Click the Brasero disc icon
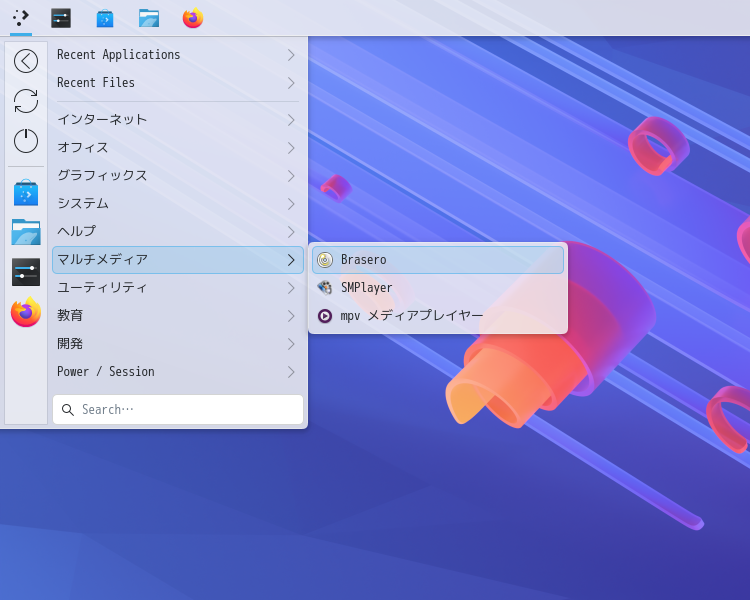This screenshot has width=750, height=600. pos(325,260)
